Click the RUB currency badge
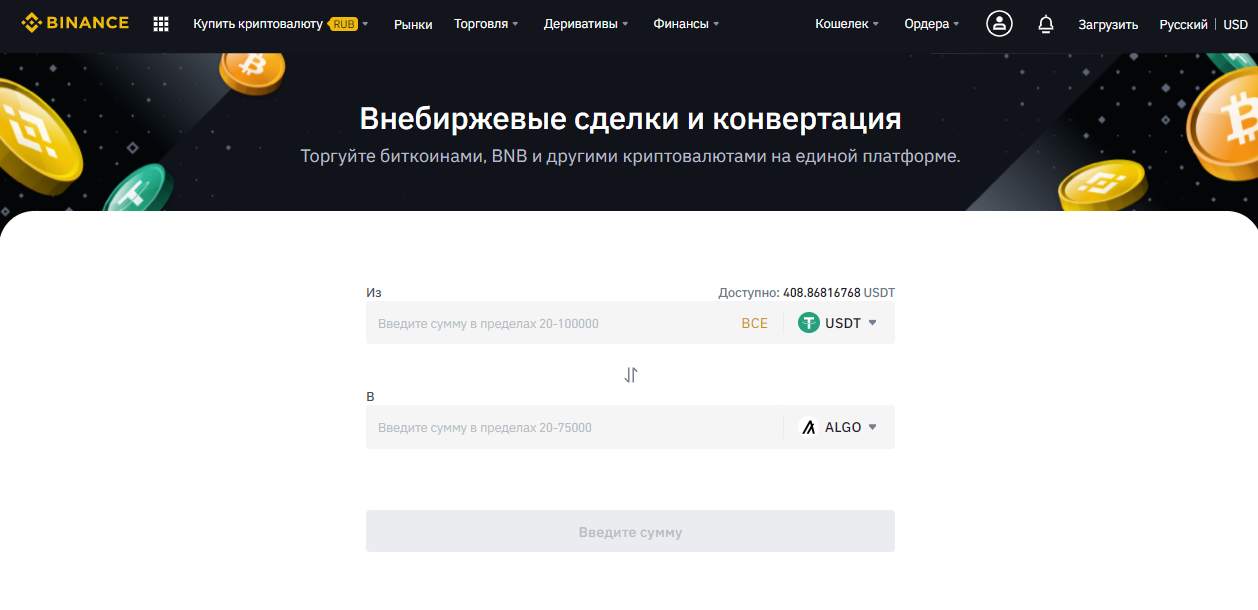The width and height of the screenshot is (1258, 610). coord(343,24)
